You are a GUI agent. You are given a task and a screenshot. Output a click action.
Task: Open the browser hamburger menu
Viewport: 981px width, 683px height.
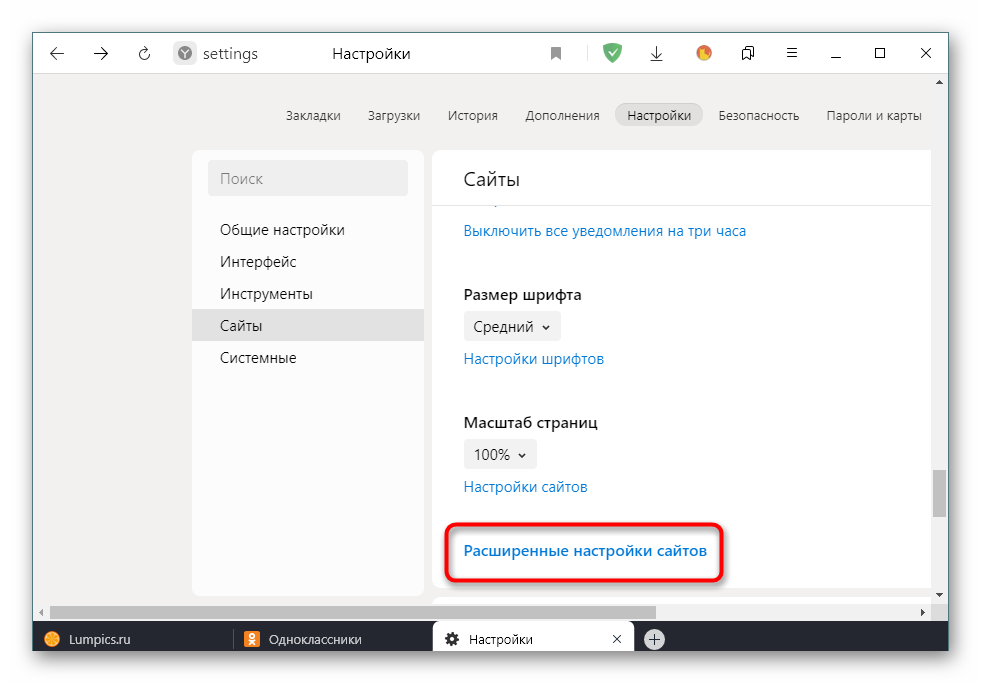tap(791, 54)
